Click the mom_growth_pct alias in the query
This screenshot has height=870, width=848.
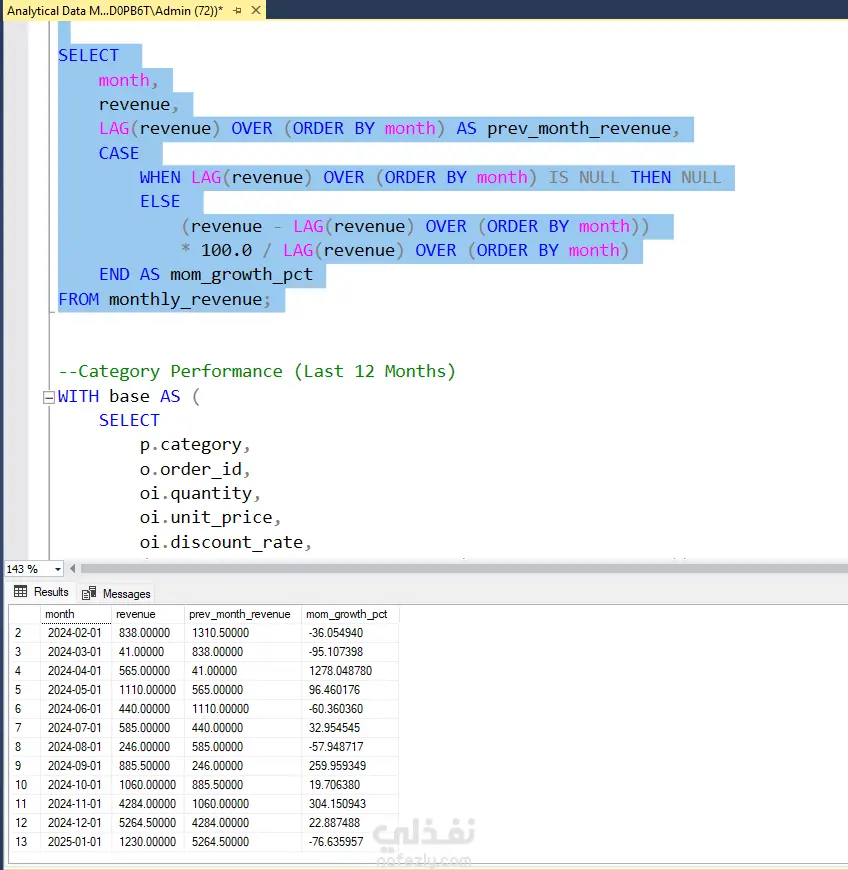click(x=241, y=275)
